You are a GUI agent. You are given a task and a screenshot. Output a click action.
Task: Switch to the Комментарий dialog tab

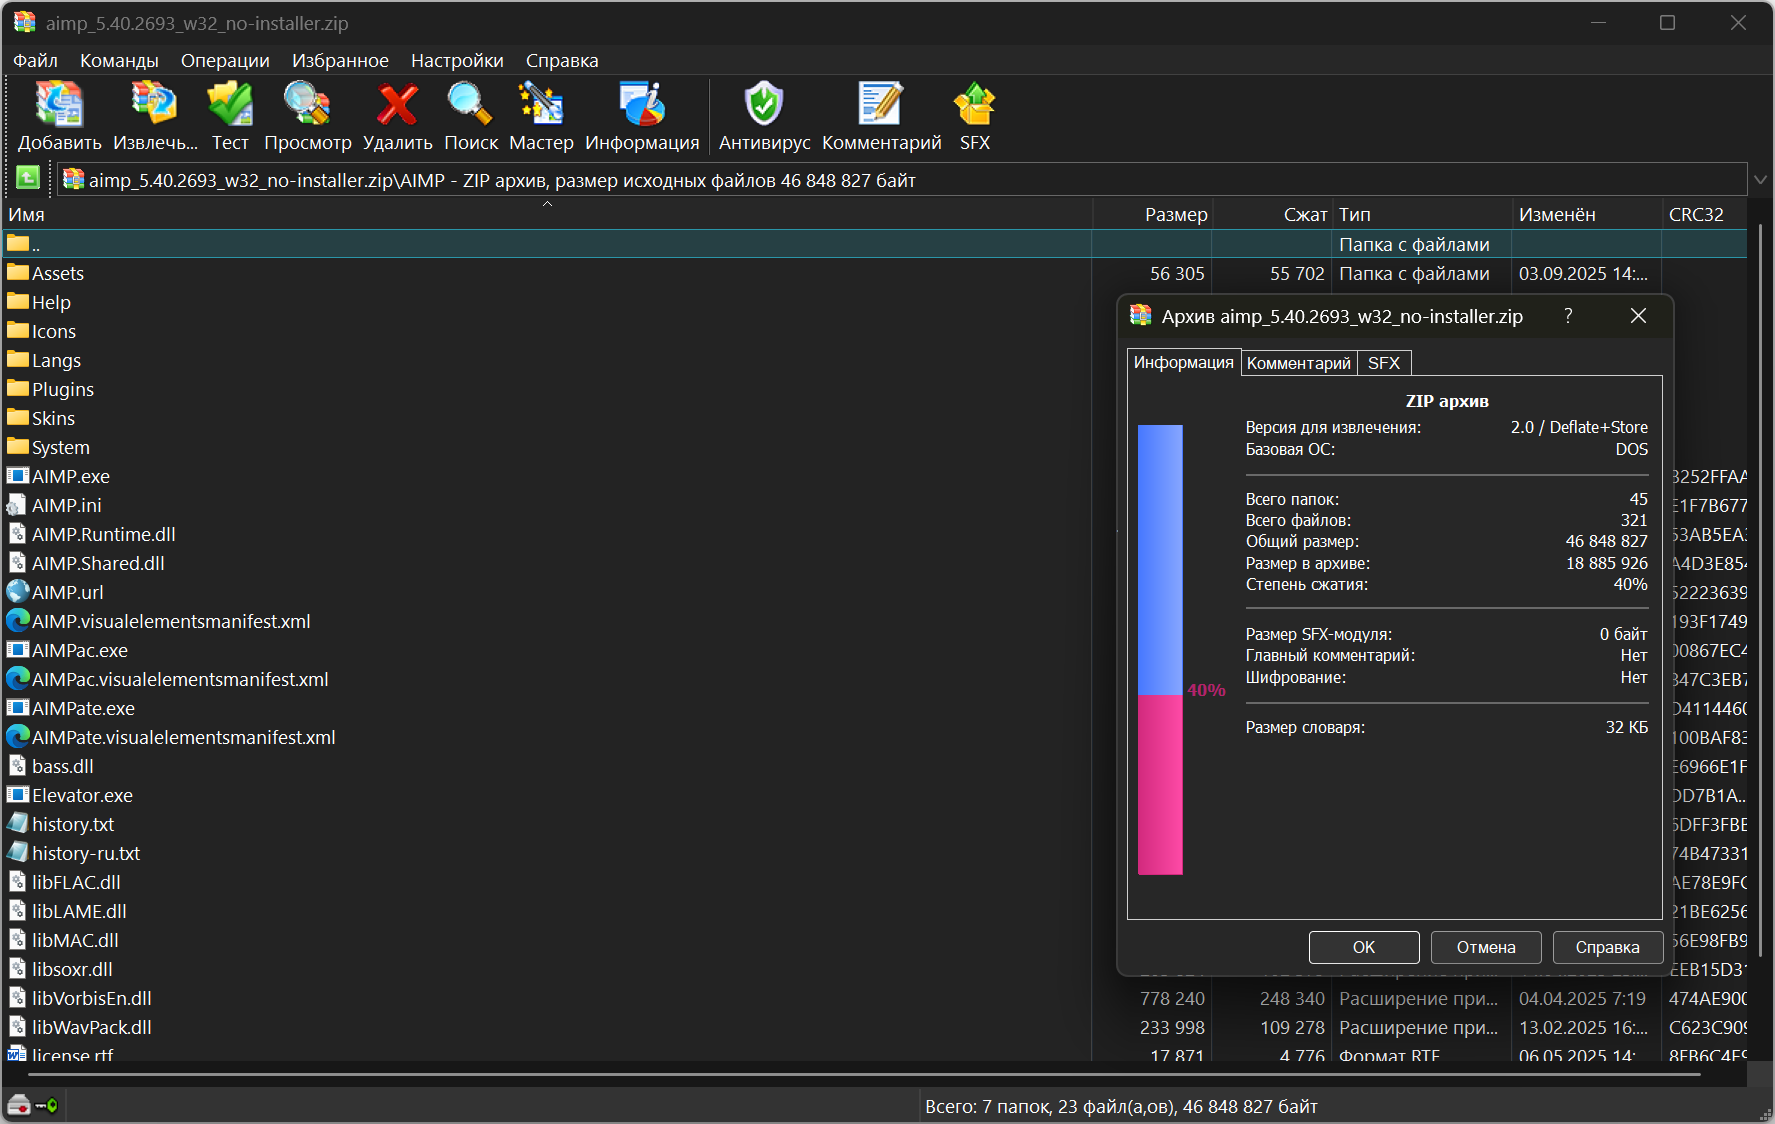[1298, 363]
